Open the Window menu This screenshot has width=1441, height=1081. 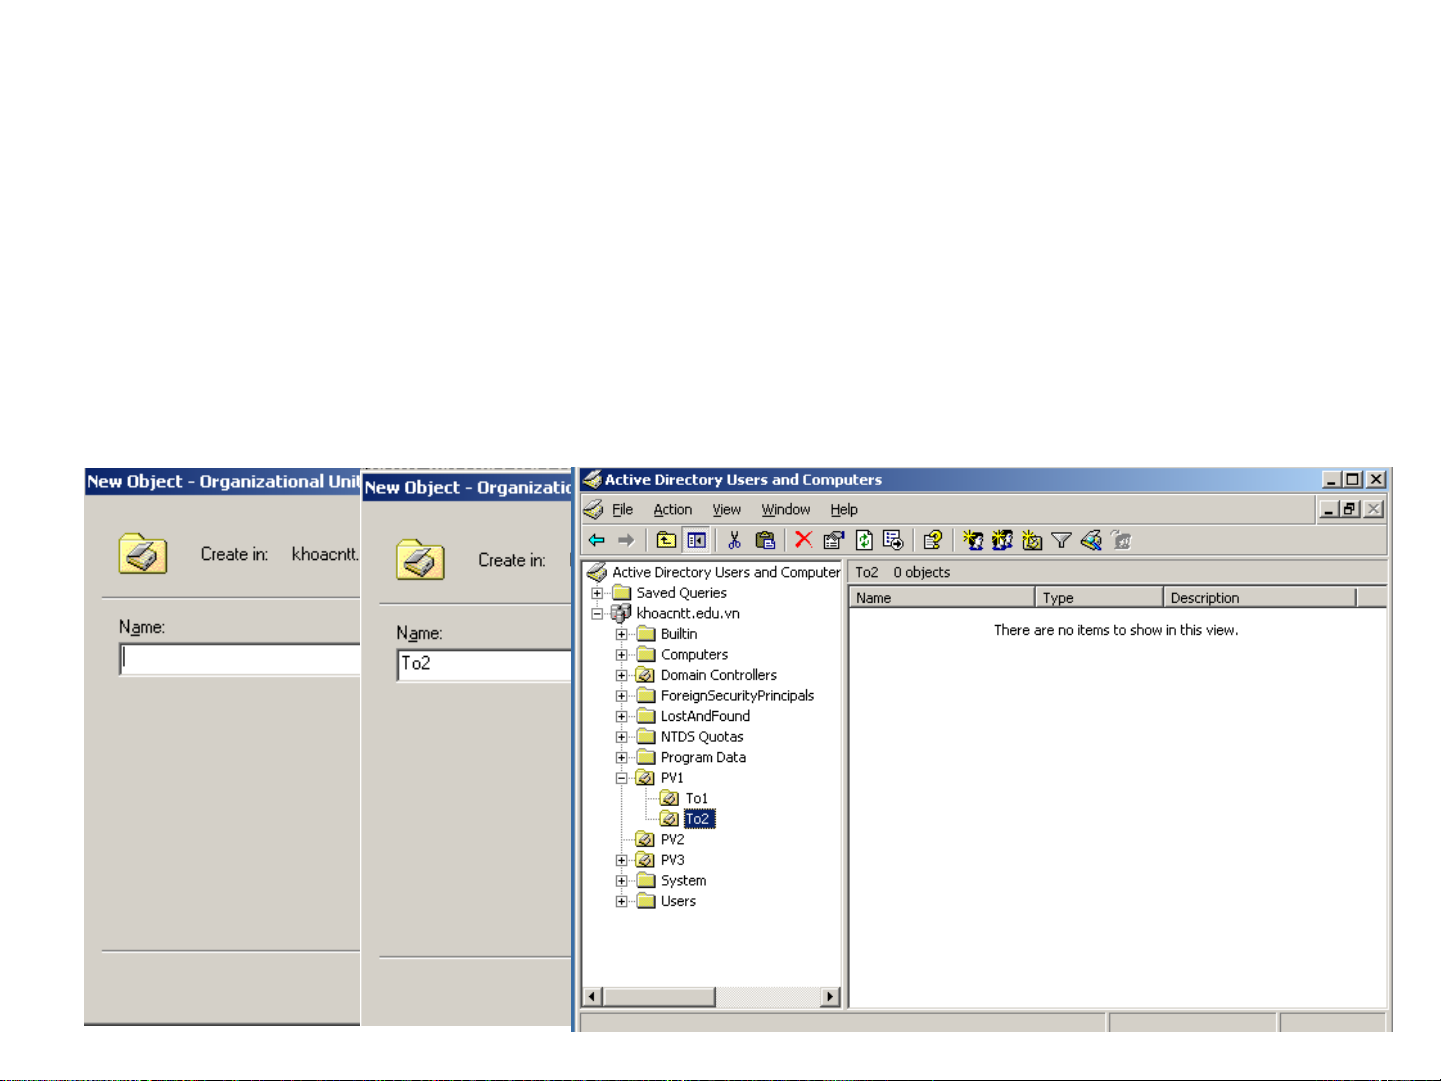786,510
